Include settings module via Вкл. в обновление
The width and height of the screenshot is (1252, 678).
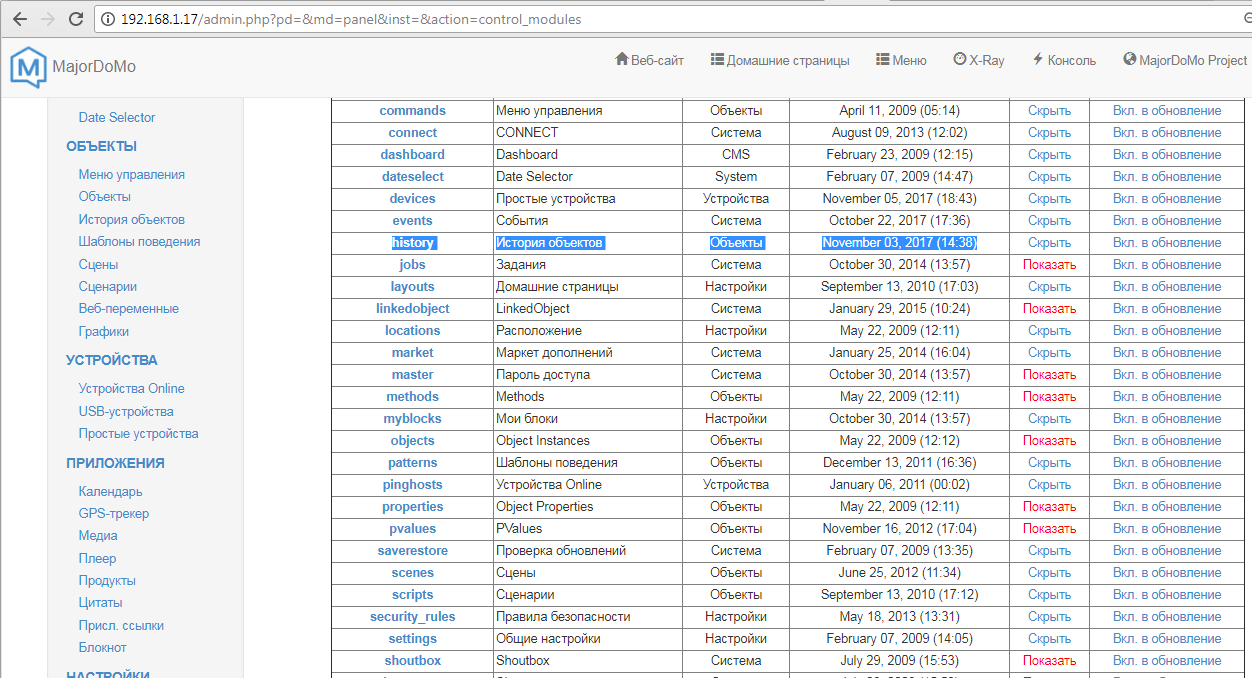coord(1167,638)
